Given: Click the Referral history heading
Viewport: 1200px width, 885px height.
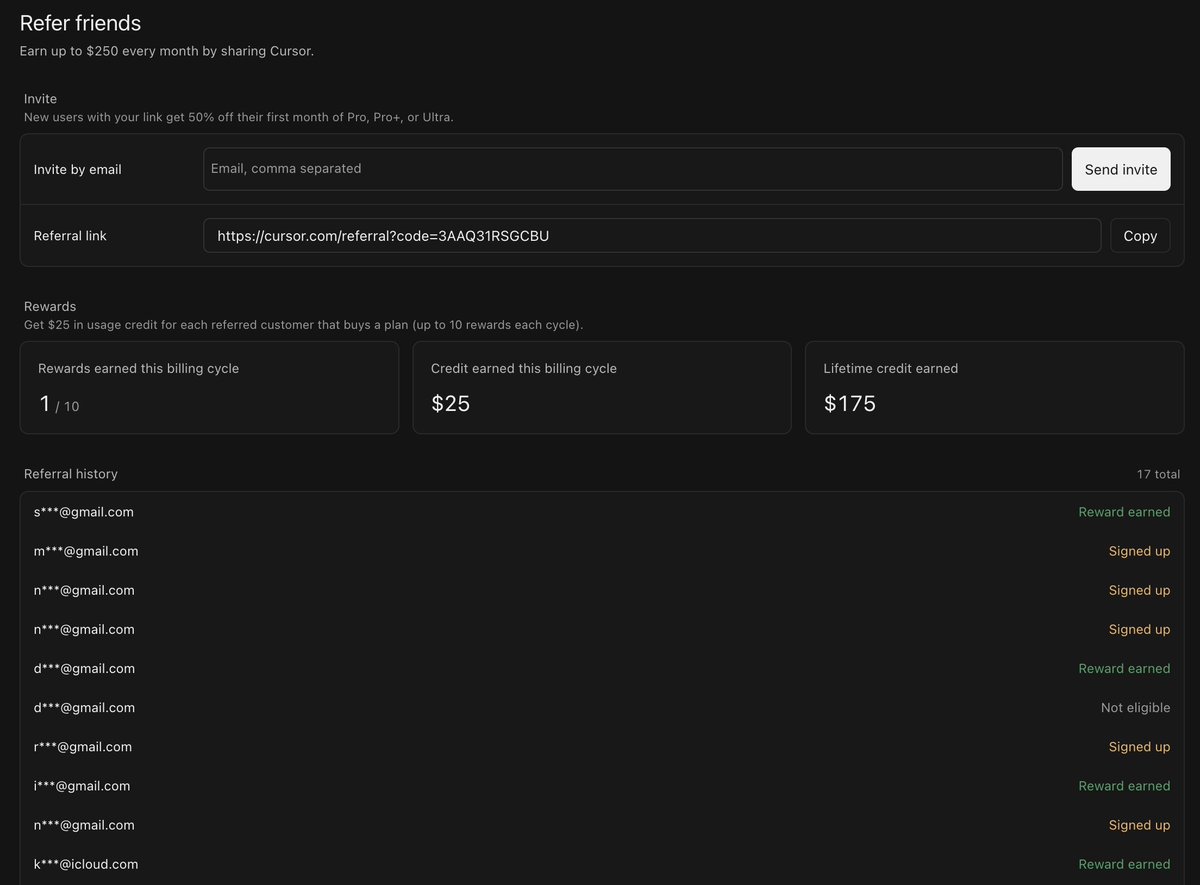Looking at the screenshot, I should [71, 474].
